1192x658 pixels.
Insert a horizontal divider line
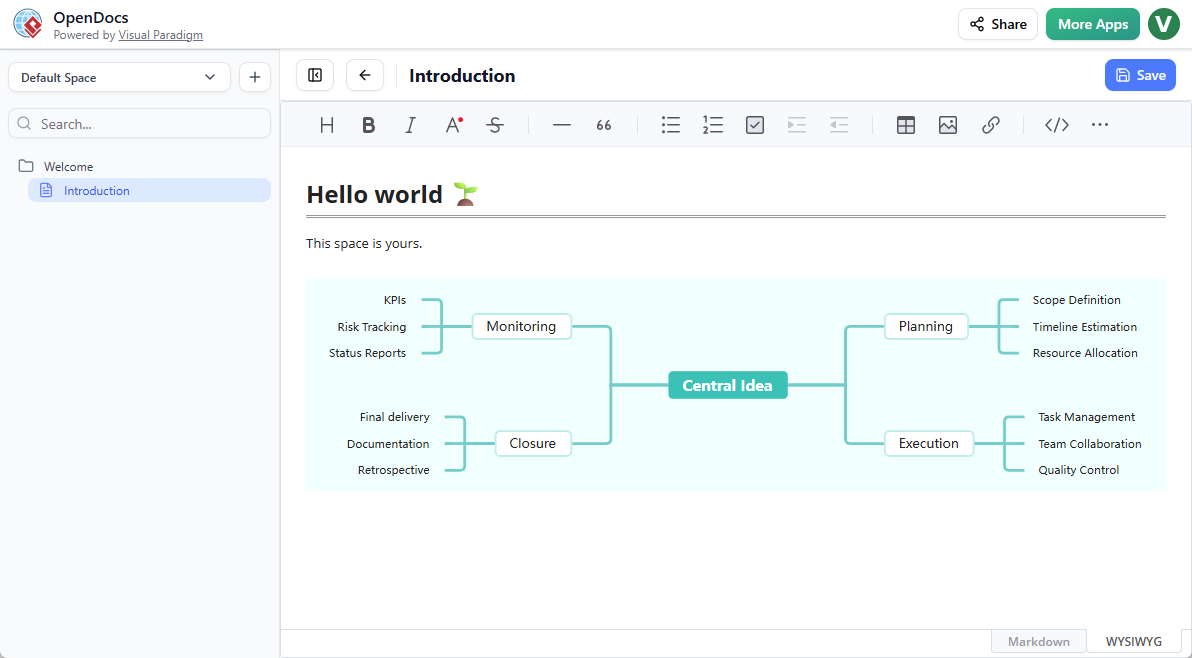click(561, 124)
